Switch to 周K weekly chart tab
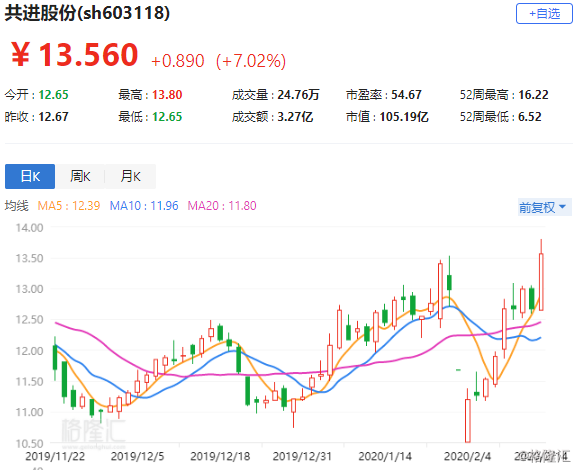The image size is (578, 470). point(80,177)
